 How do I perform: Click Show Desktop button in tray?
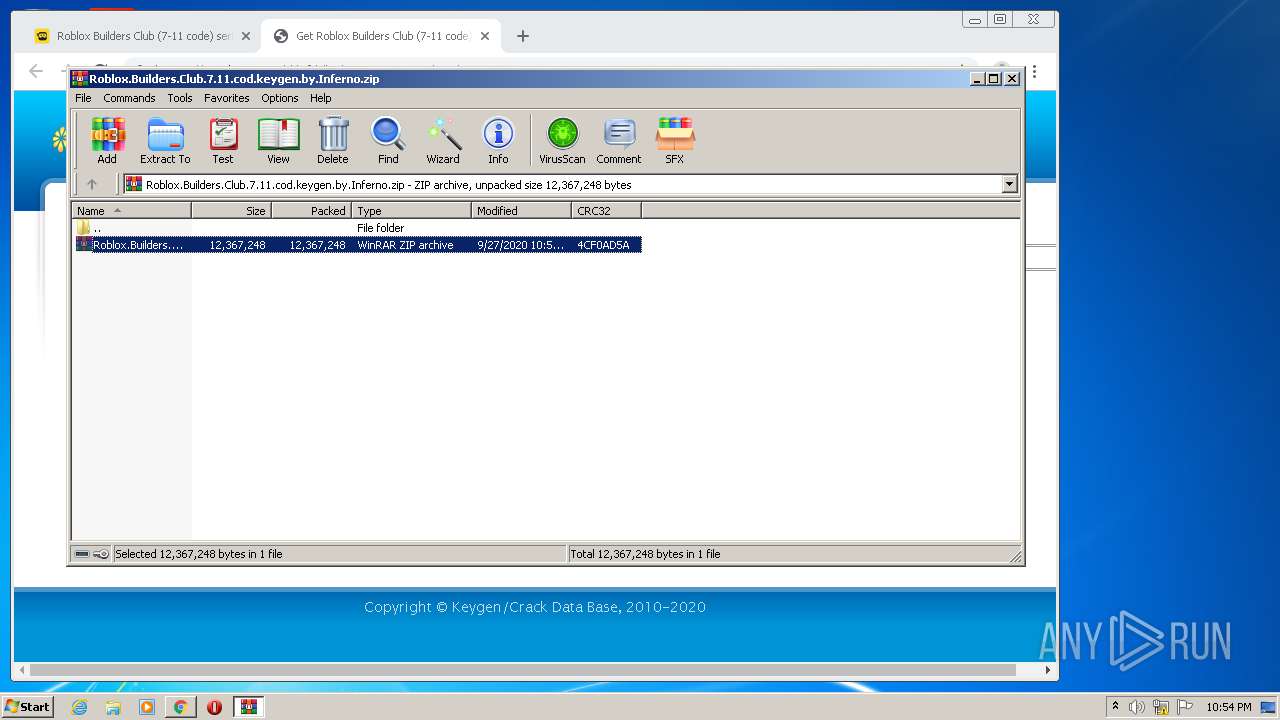click(x=1270, y=707)
